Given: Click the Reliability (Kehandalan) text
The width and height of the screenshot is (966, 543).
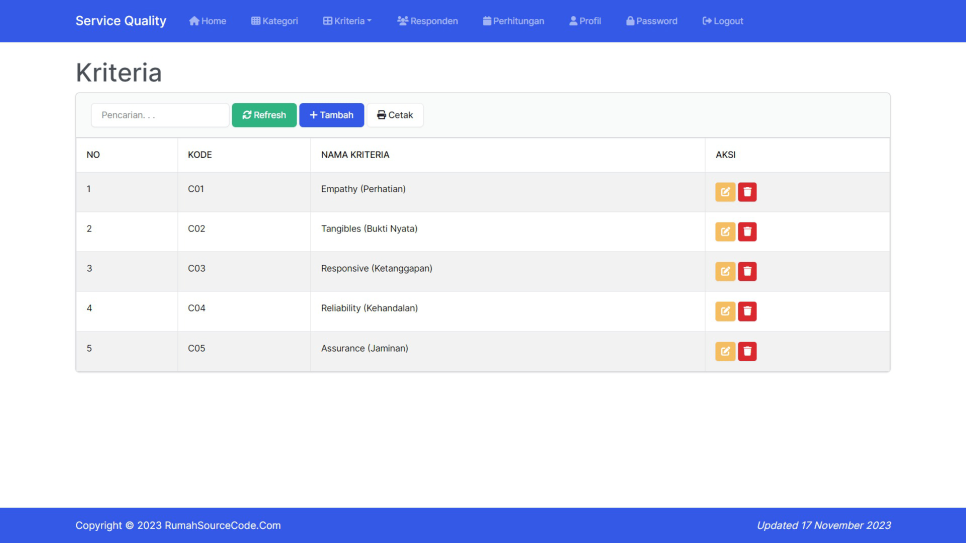Looking at the screenshot, I should pyautogui.click(x=369, y=308).
